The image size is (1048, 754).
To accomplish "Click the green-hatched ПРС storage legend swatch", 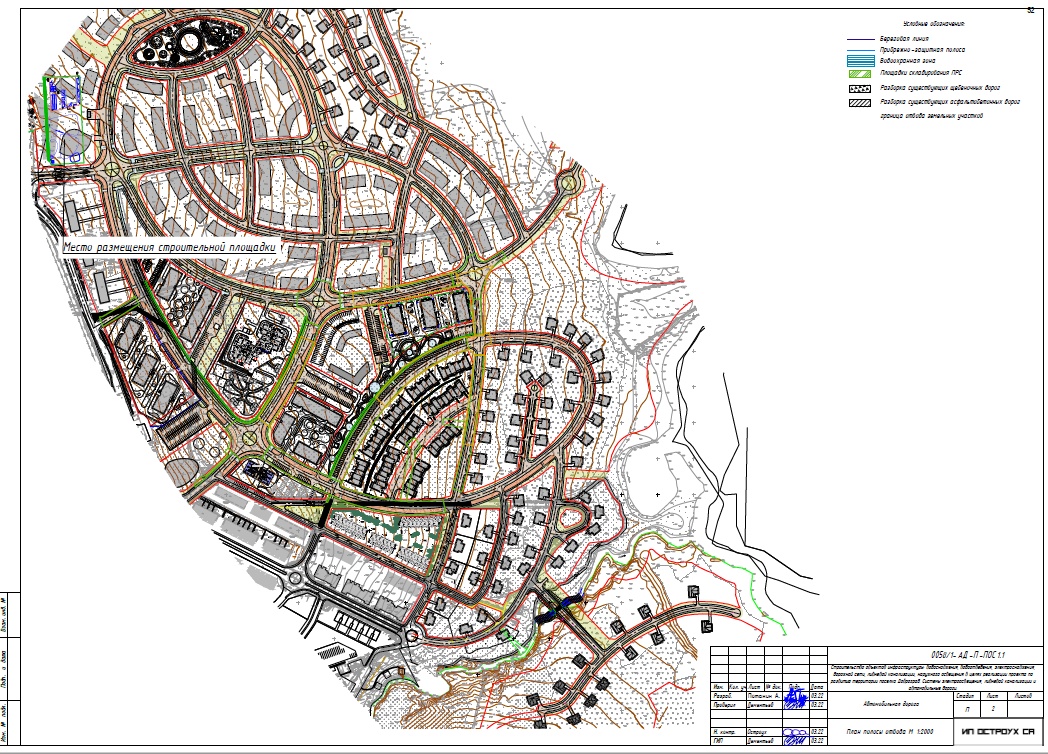I will (858, 73).
